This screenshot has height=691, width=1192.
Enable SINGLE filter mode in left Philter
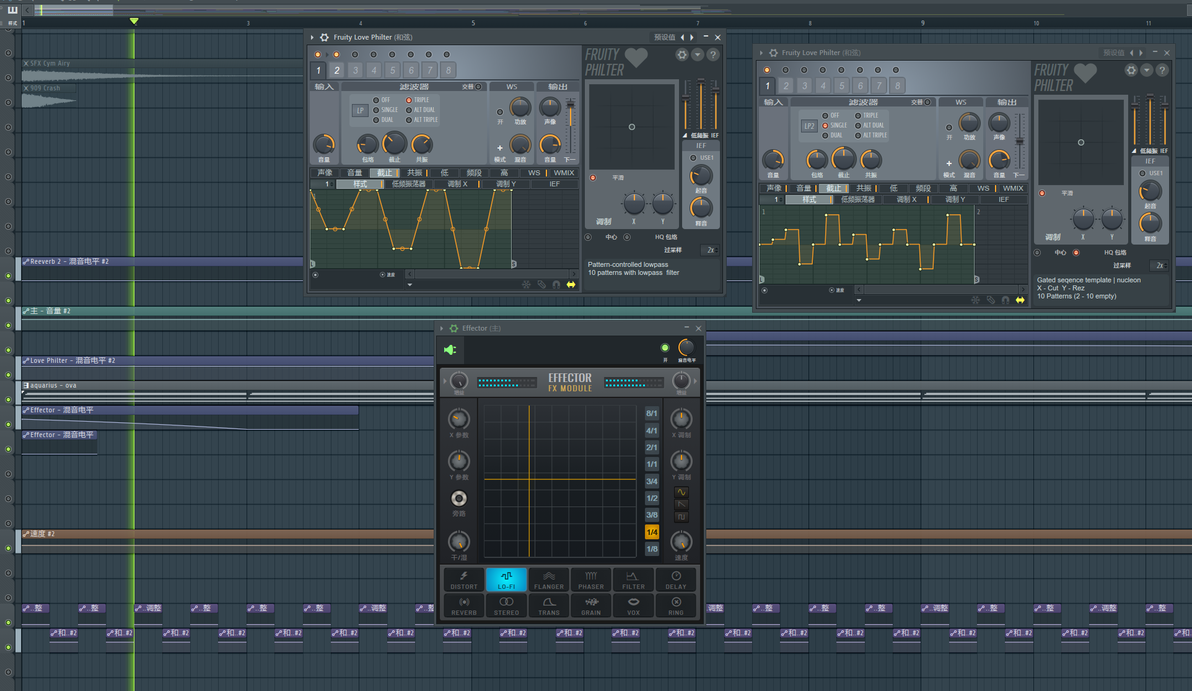[385, 109]
